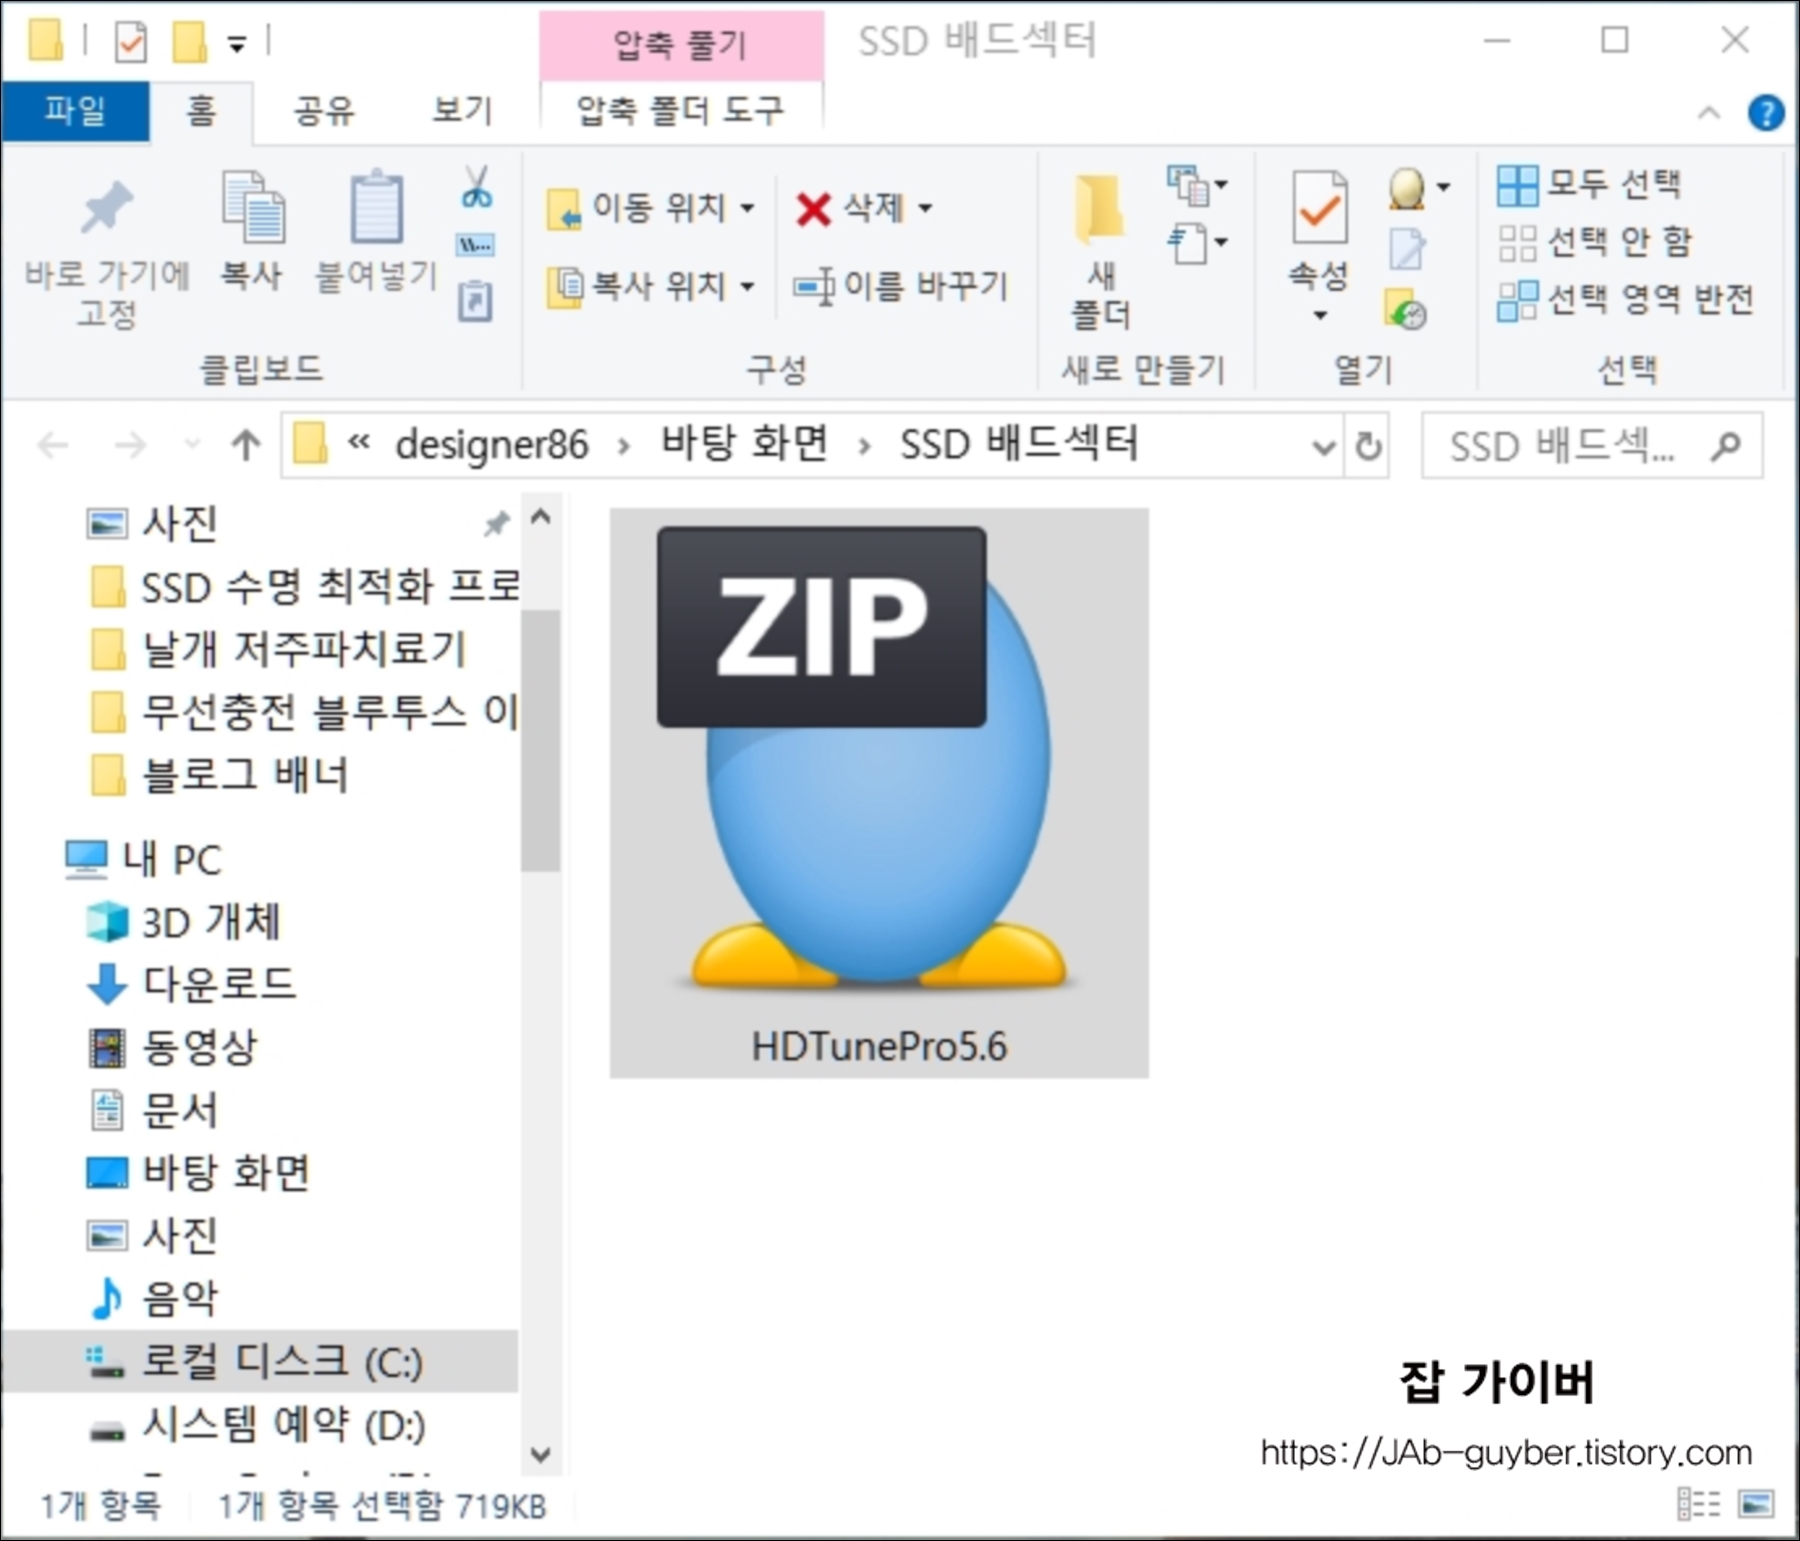1800x1541 pixels.
Task: Click the Copy icon in clipboard group
Action: 252,207
